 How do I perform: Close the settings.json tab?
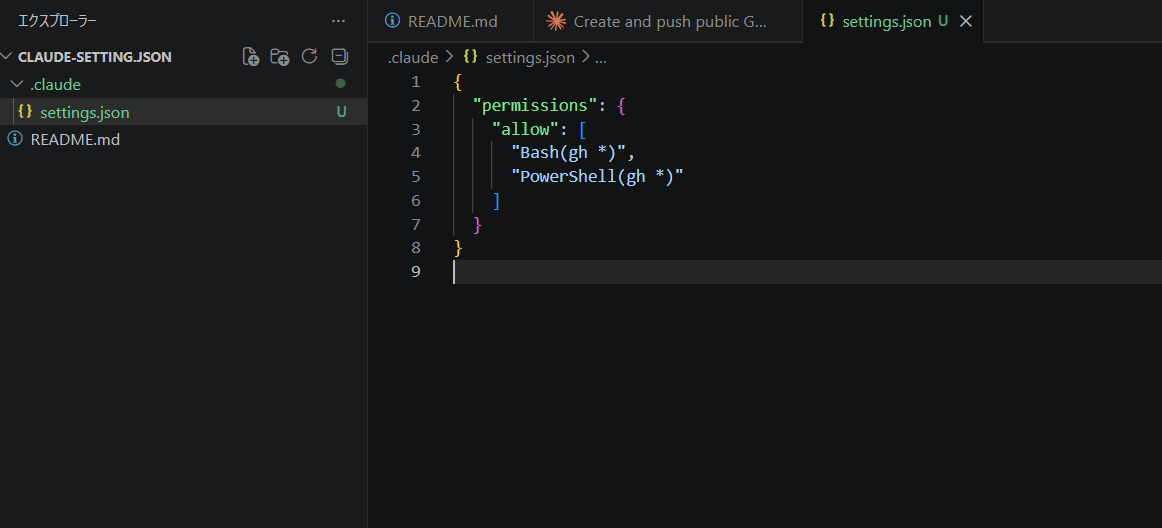click(966, 22)
